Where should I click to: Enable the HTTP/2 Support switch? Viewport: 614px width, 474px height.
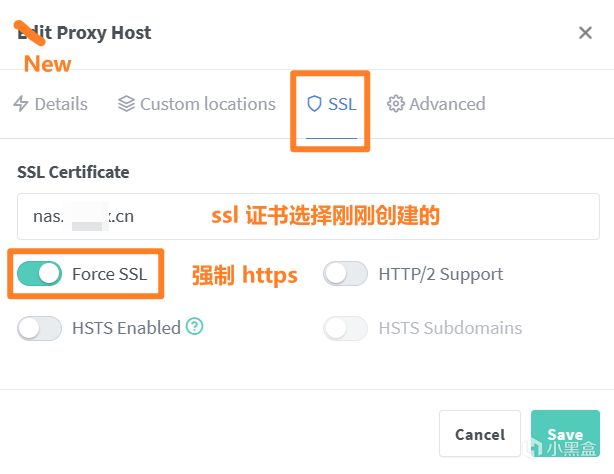345,274
